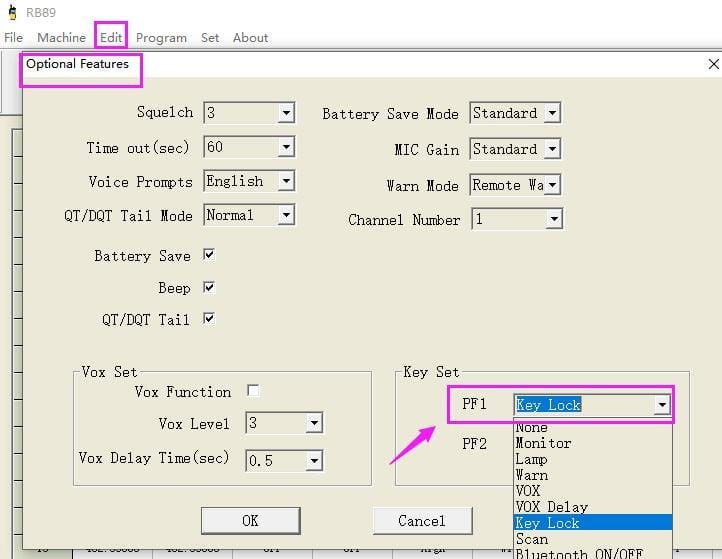Open the About menu
This screenshot has width=722, height=559.
click(x=250, y=37)
